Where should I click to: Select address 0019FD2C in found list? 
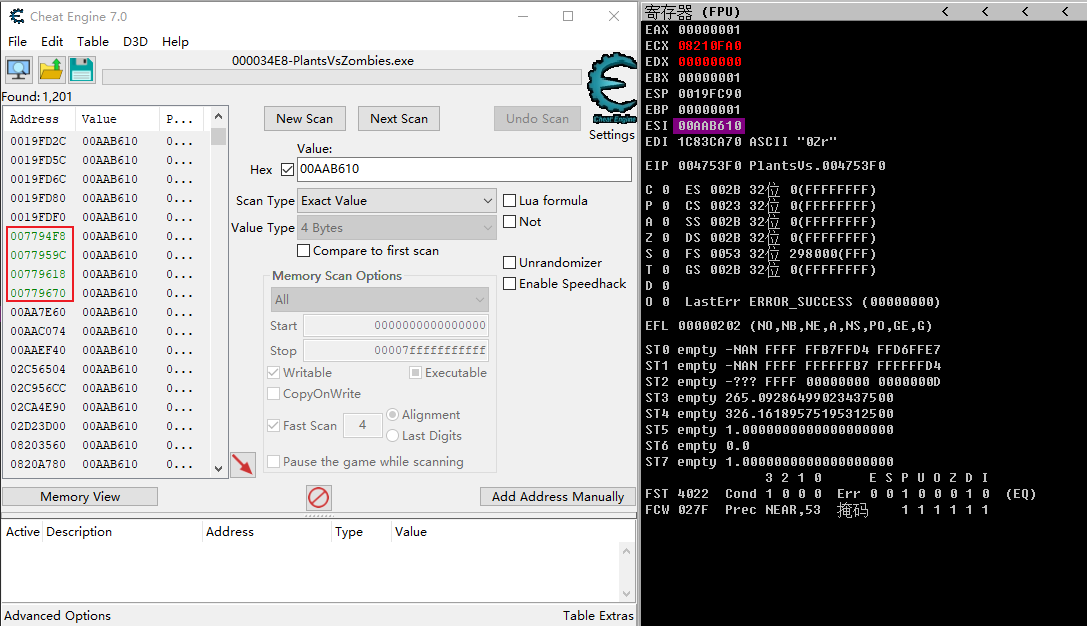(38, 141)
